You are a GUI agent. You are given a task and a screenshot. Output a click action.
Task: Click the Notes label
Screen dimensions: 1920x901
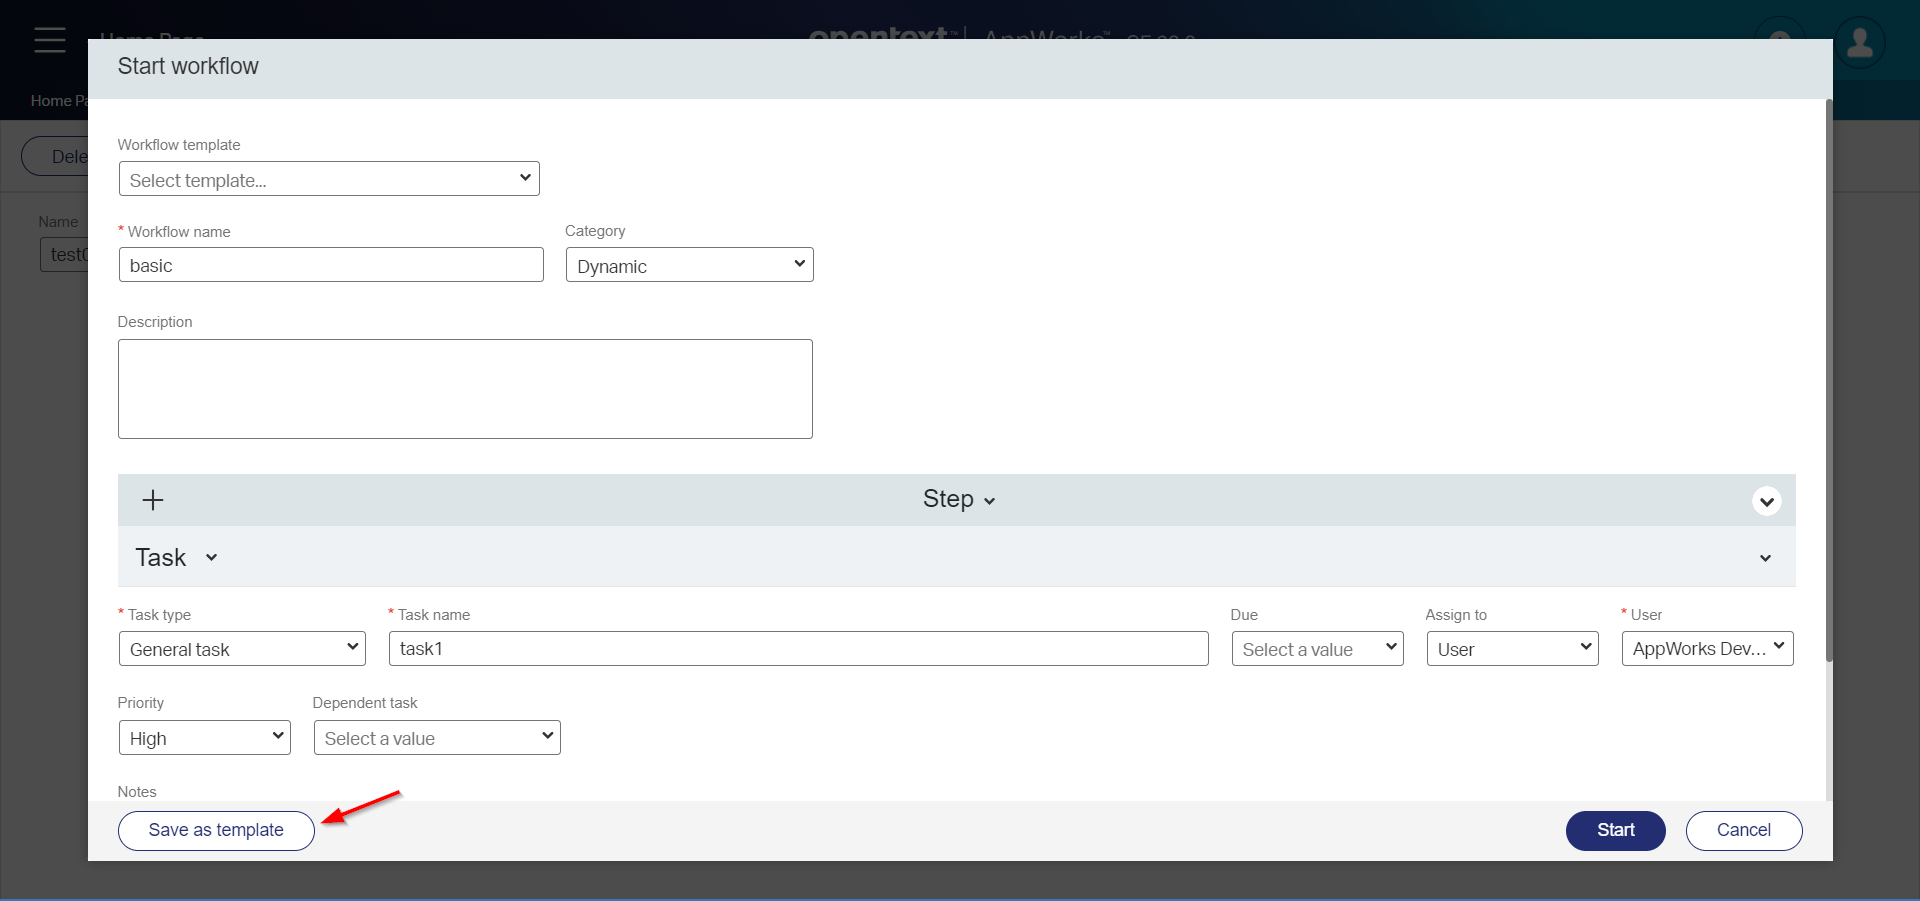pos(137,792)
